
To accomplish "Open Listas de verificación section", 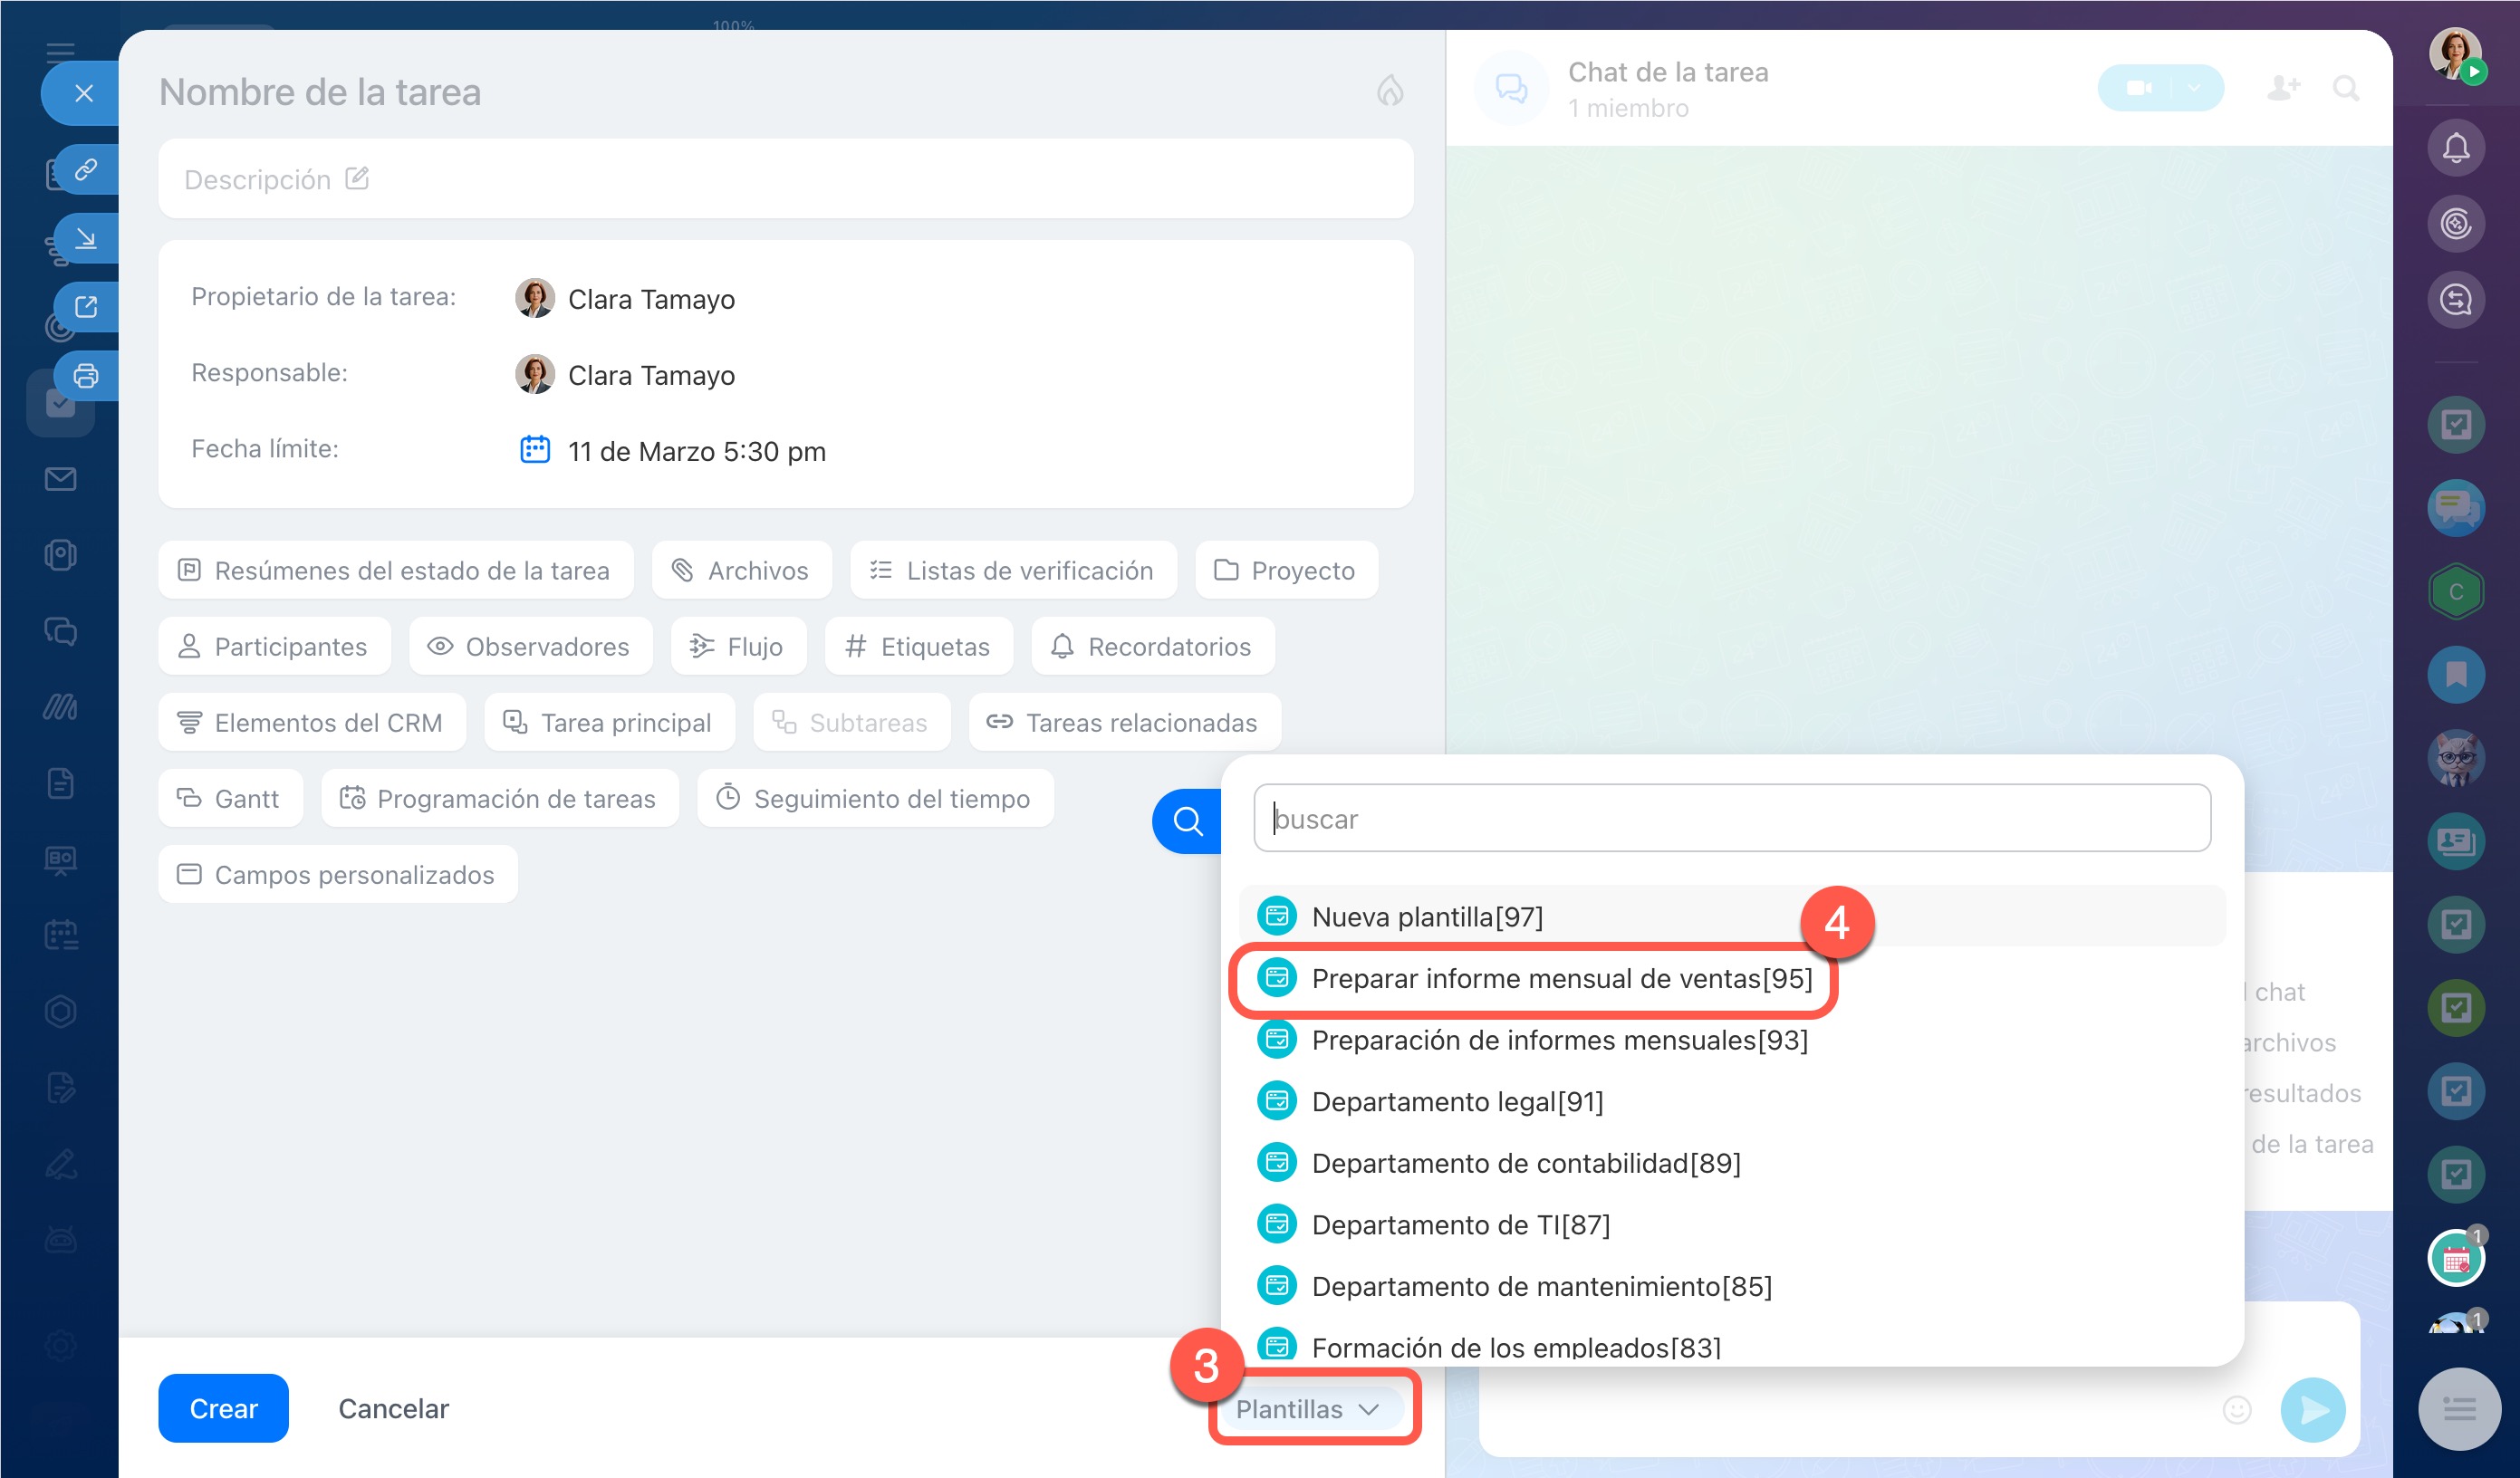I will click(x=1012, y=570).
